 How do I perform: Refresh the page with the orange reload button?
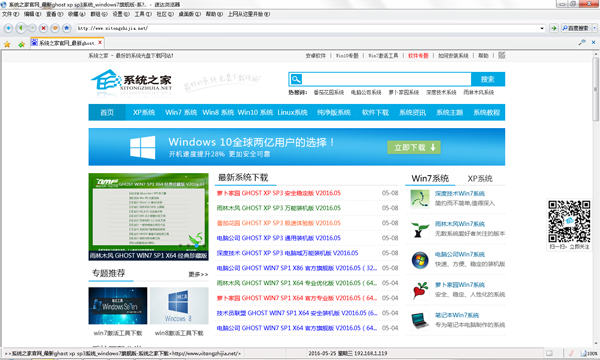pos(55,28)
